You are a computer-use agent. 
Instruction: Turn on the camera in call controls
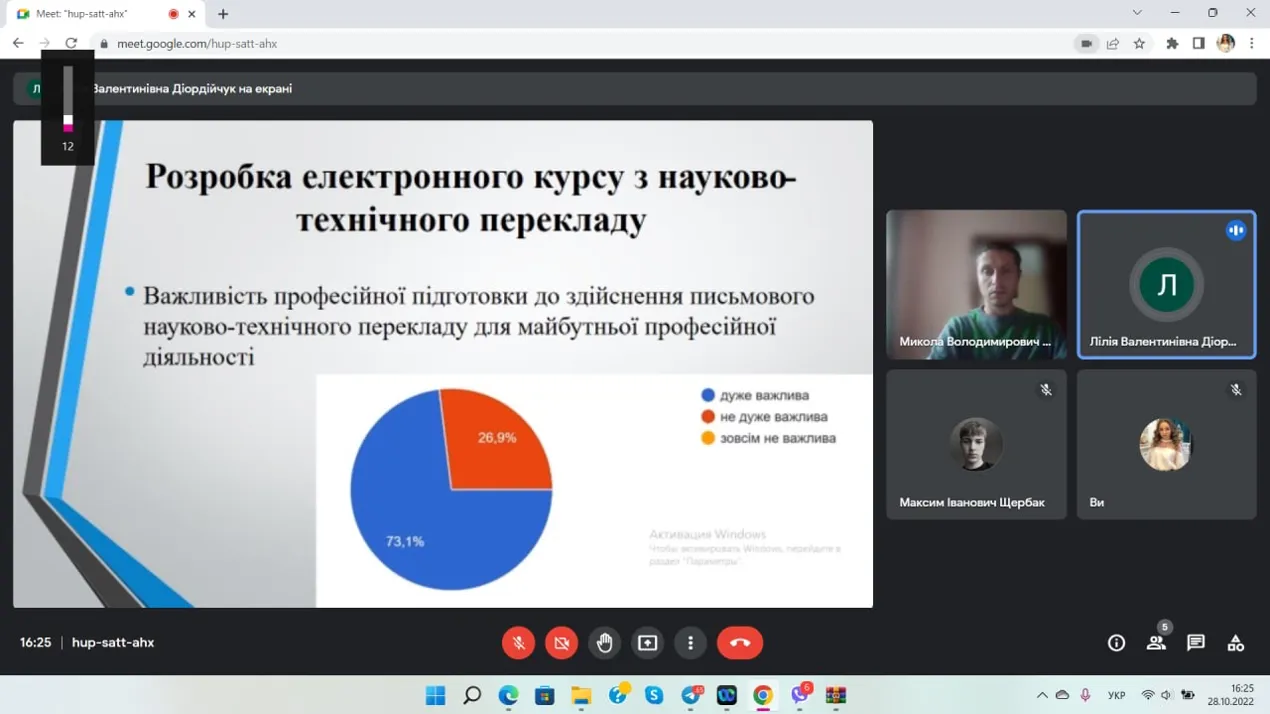click(x=561, y=643)
